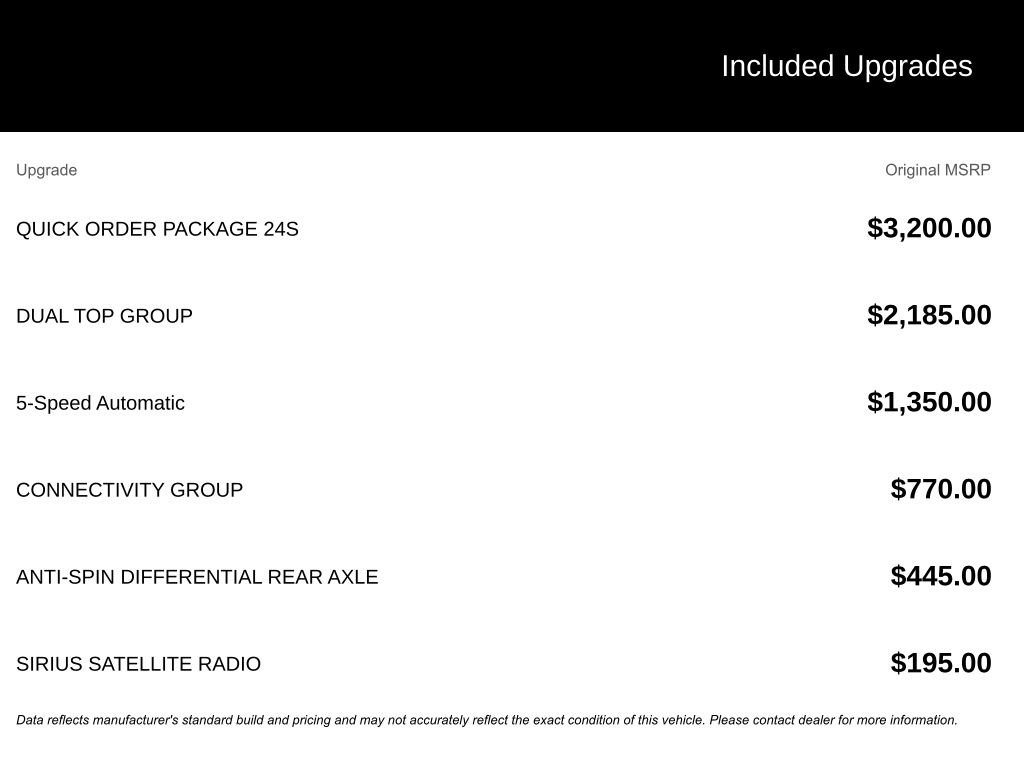Click the $195.00 price value
The image size is (1024, 768).
tap(940, 662)
